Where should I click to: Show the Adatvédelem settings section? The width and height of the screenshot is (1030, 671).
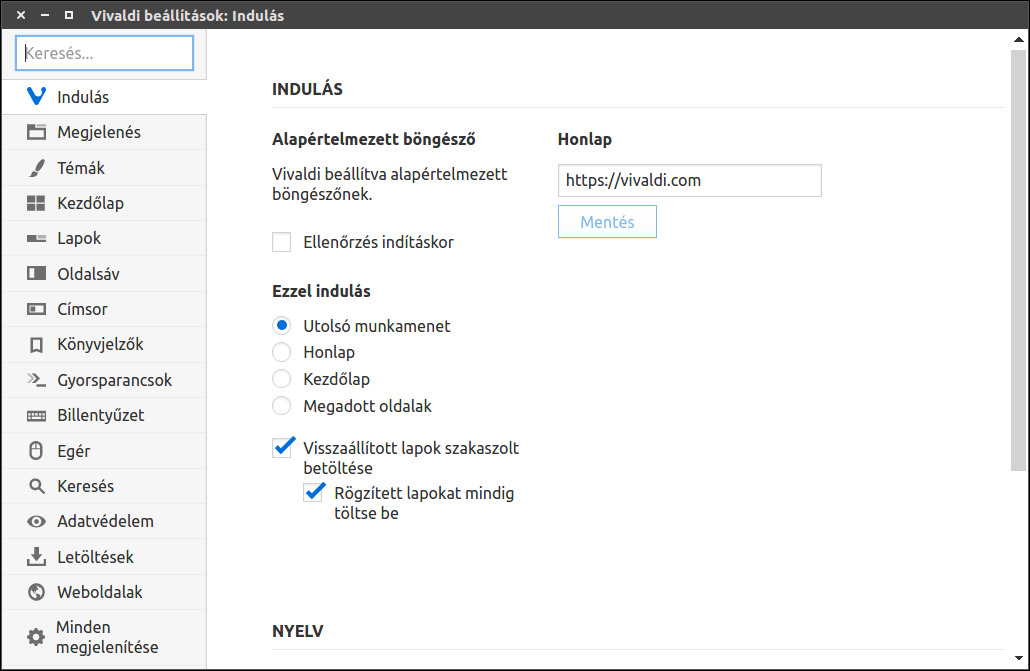tap(104, 521)
